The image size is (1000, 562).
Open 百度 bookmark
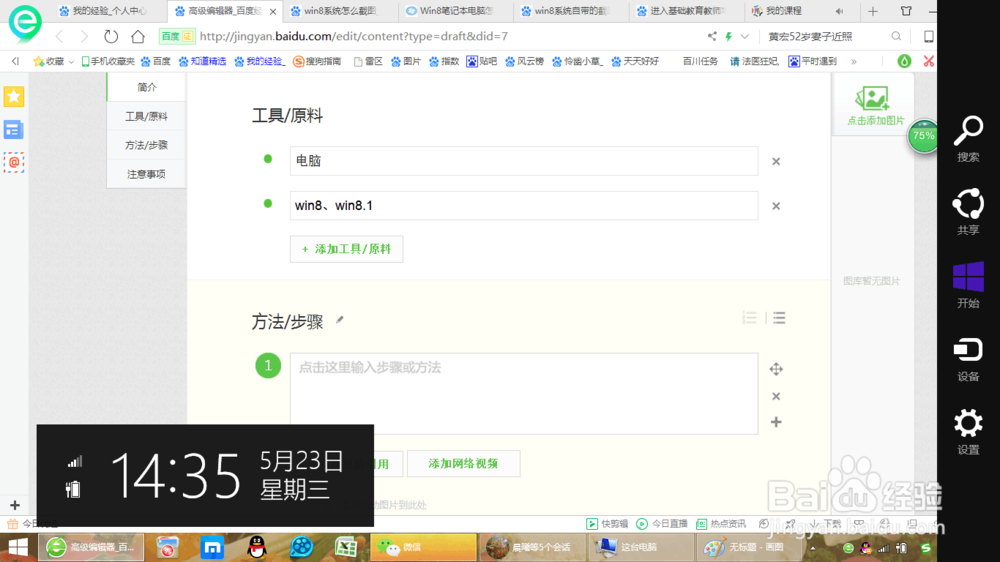click(156, 61)
